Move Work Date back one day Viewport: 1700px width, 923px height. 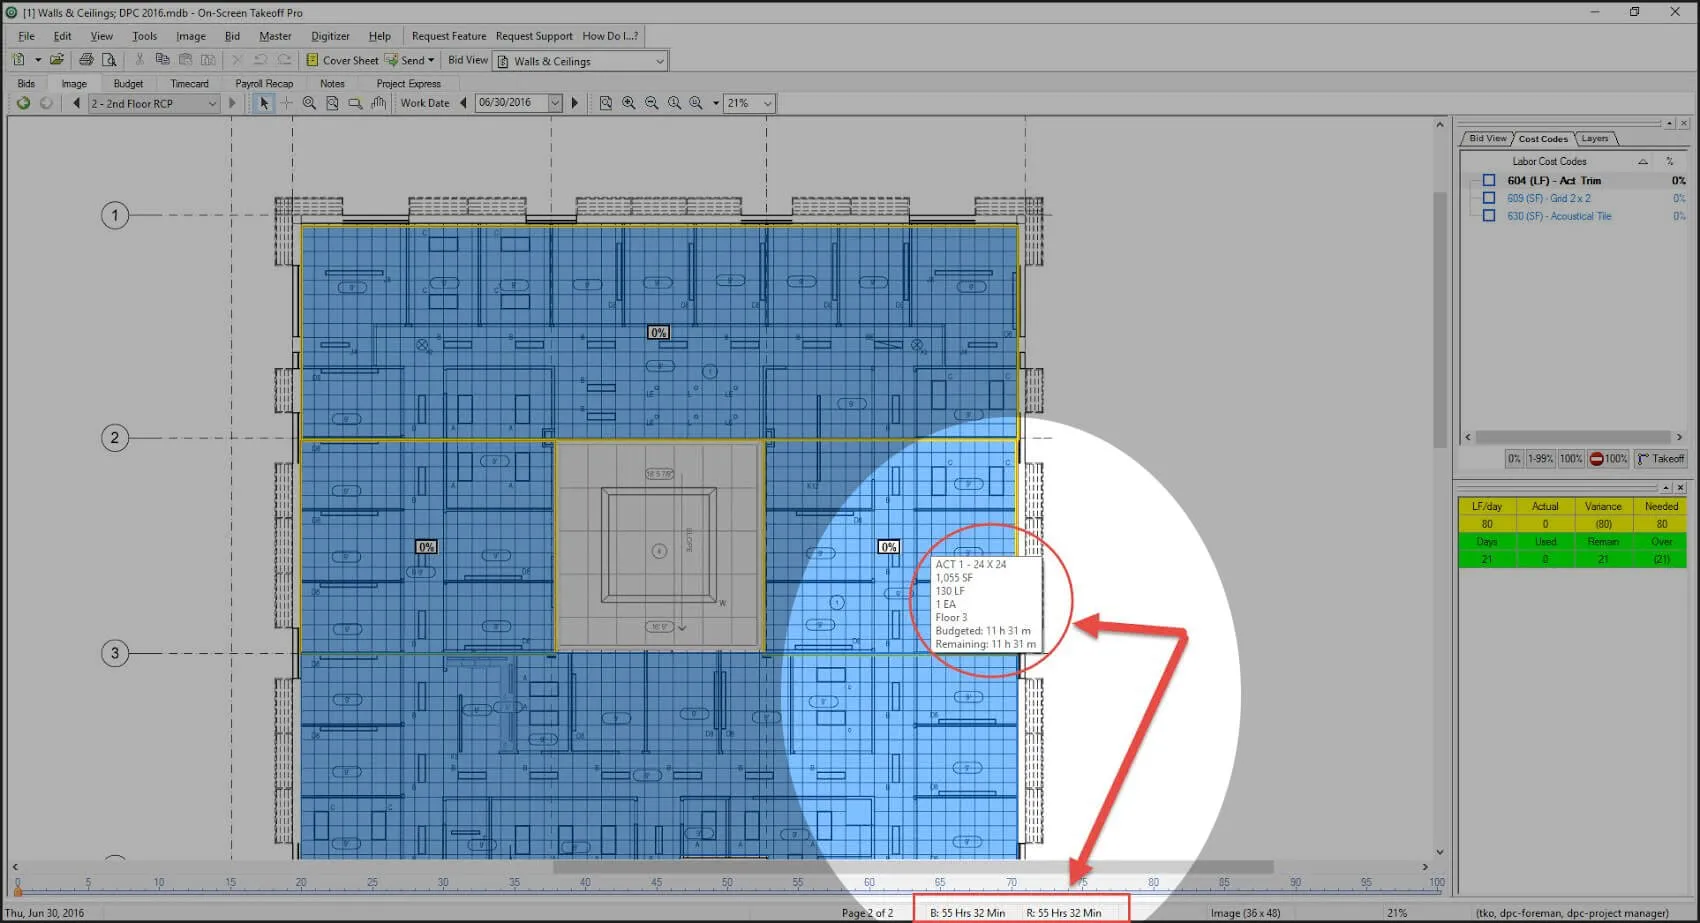(463, 103)
